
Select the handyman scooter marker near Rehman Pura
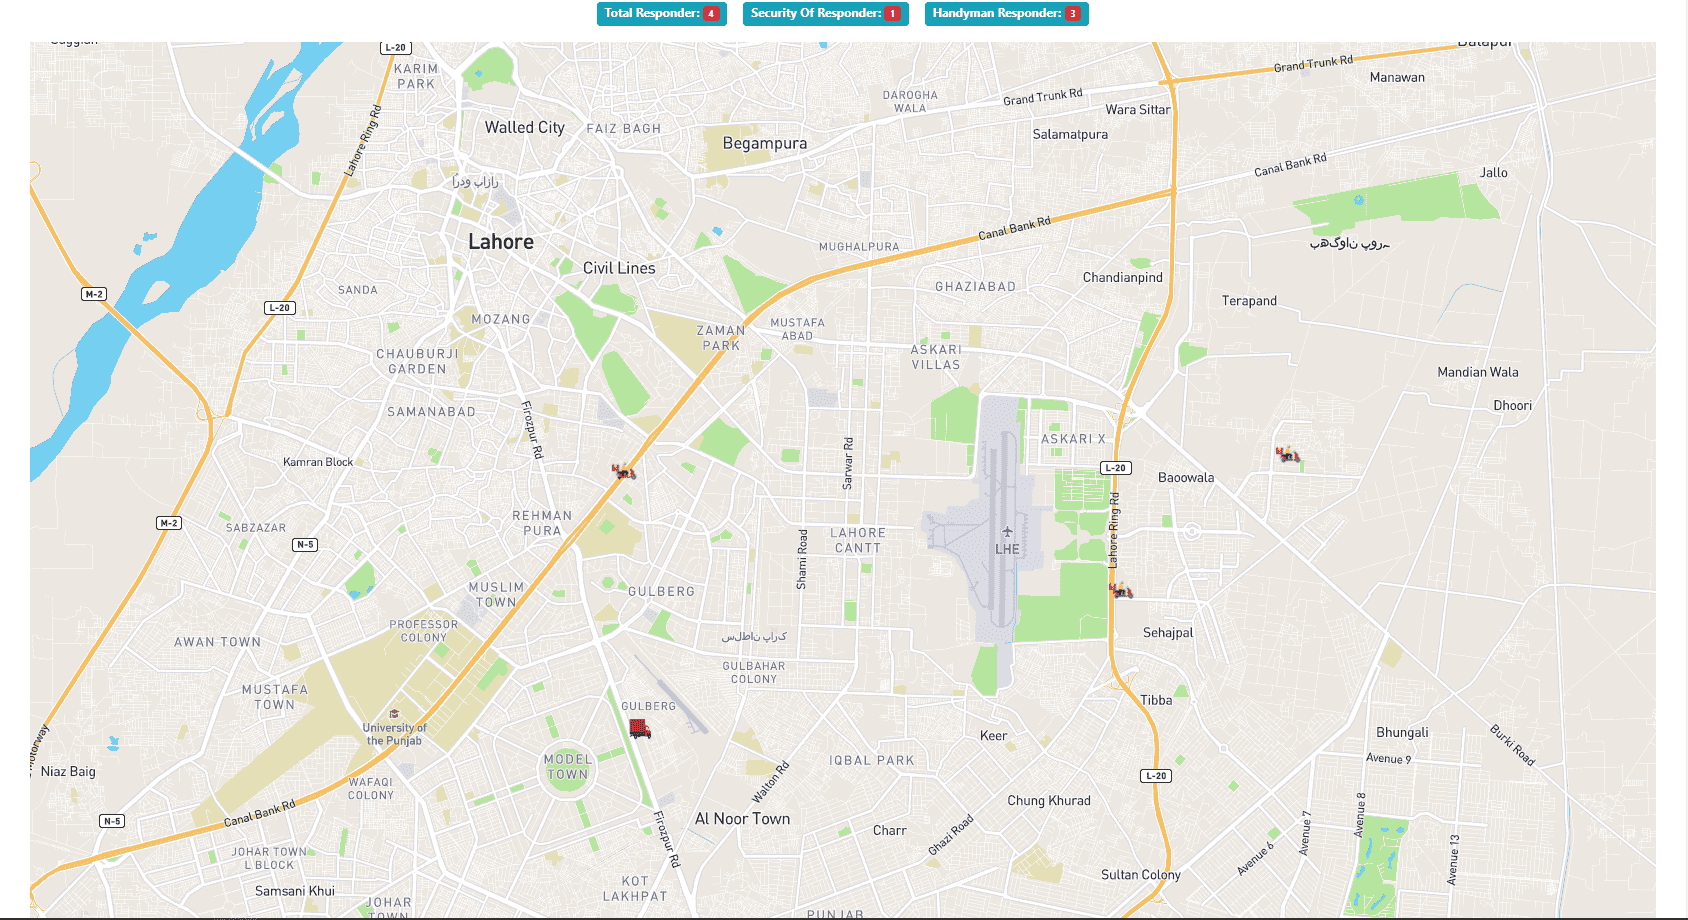(x=624, y=470)
